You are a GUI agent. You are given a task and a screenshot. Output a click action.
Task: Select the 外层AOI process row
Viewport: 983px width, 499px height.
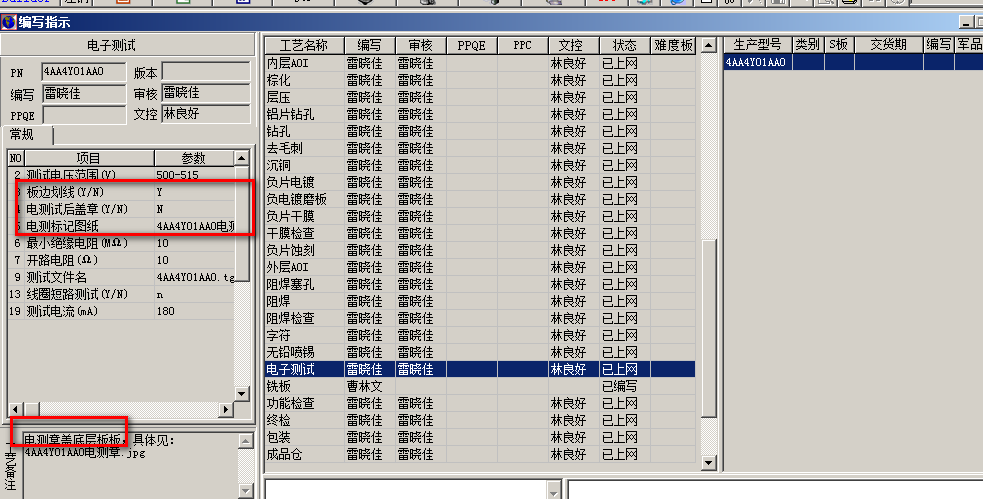tap(480, 267)
